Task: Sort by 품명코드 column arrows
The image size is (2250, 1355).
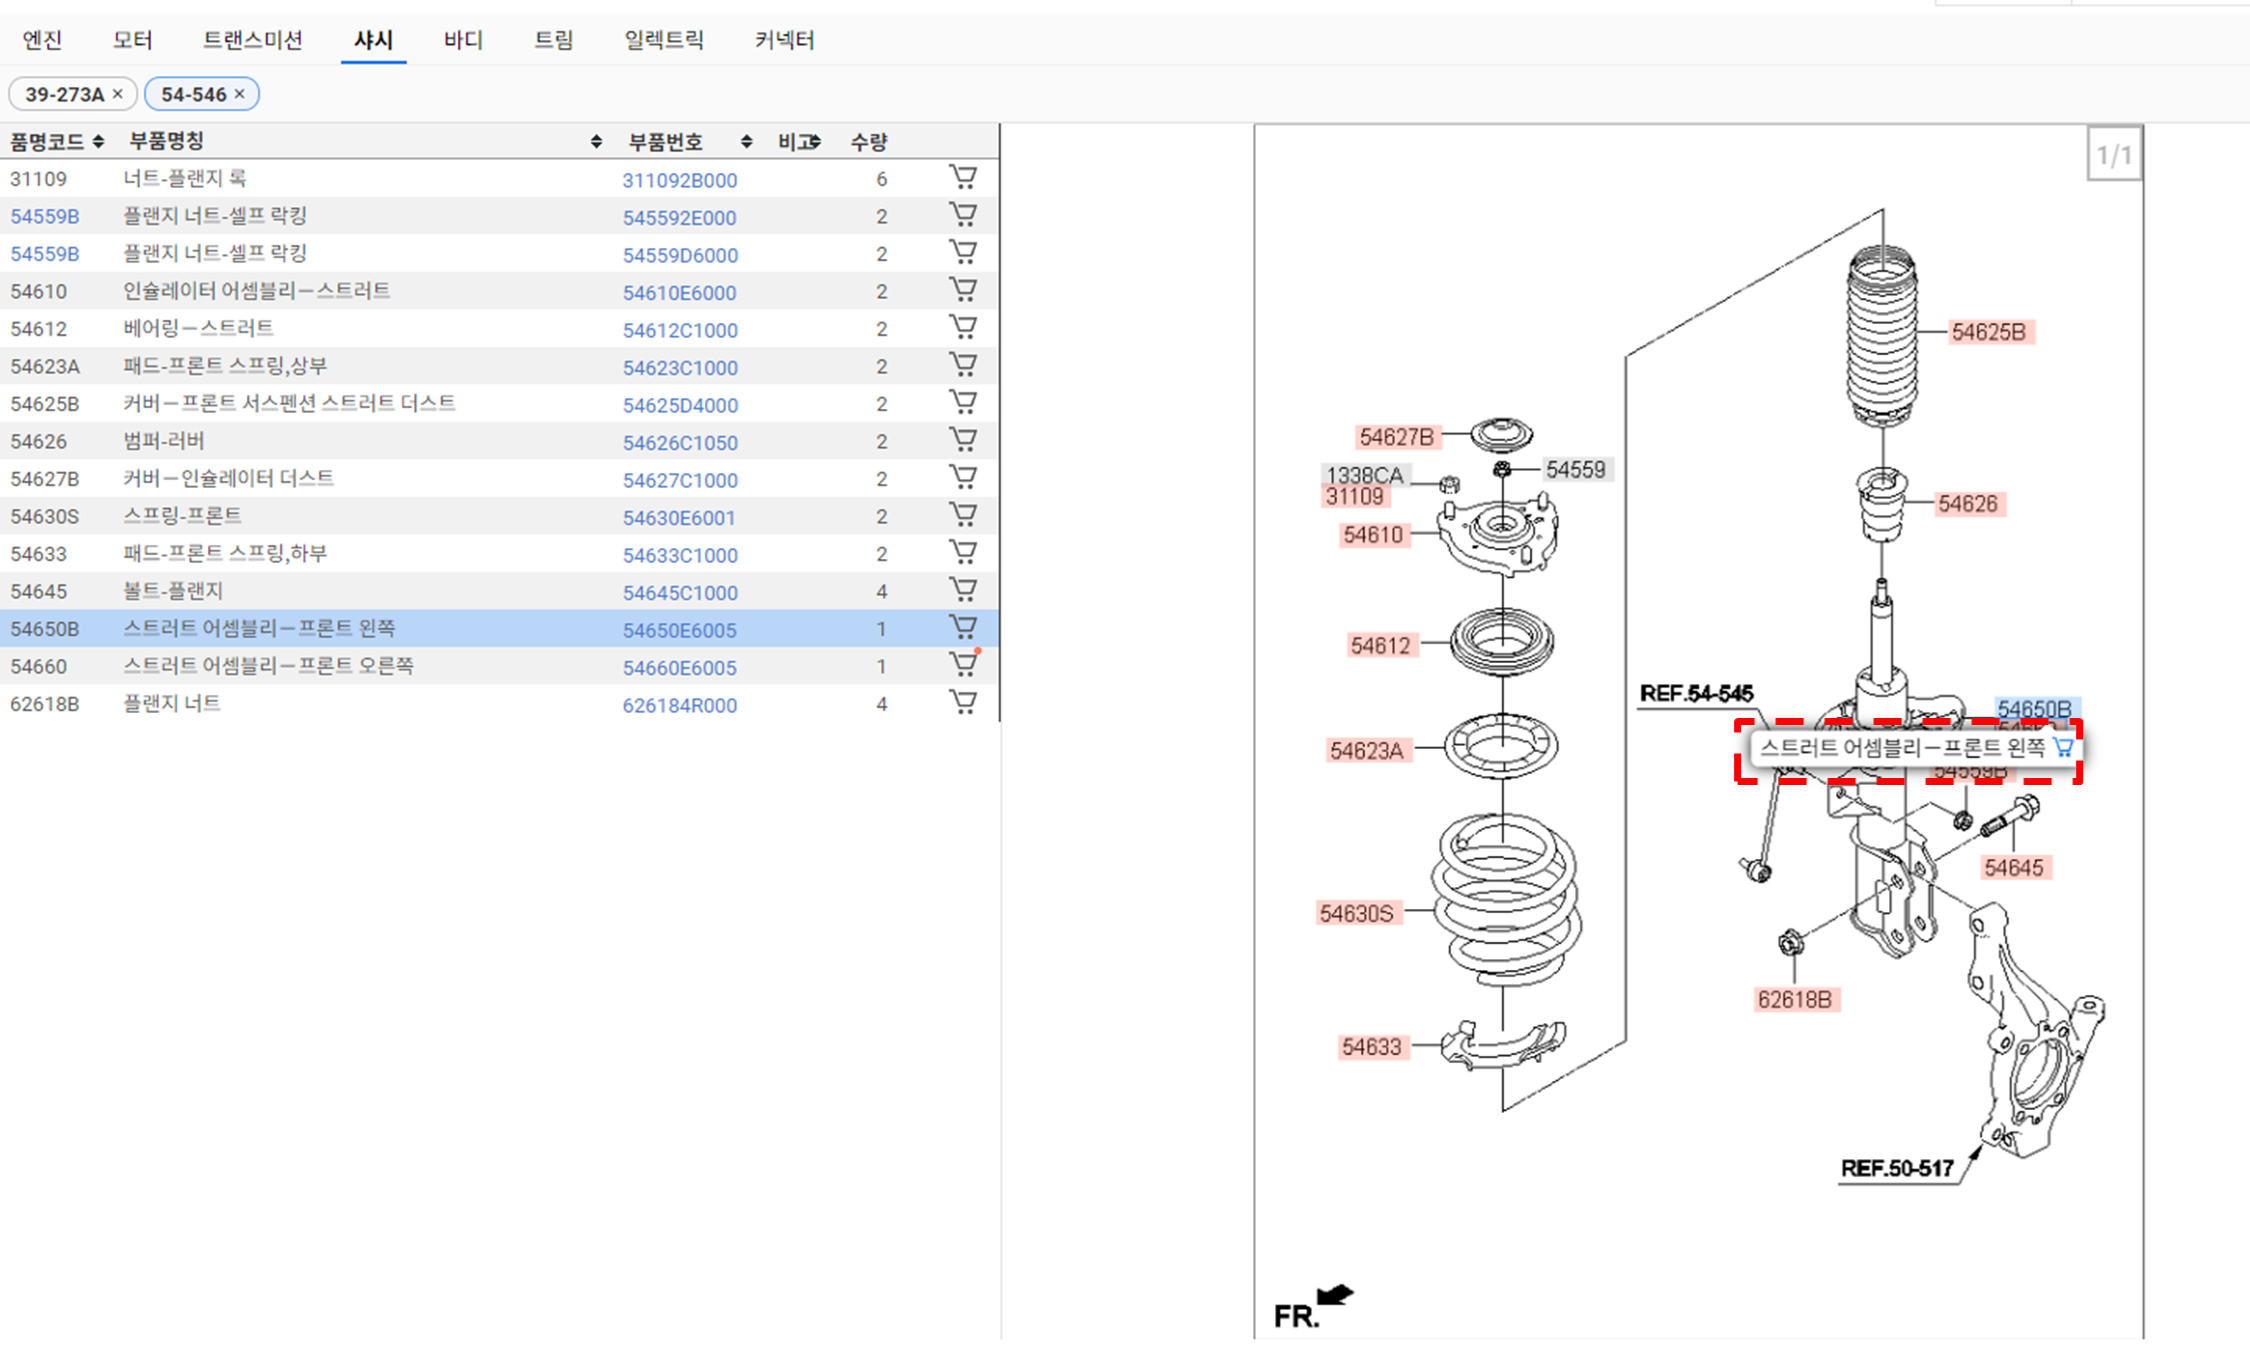Action: [x=98, y=142]
